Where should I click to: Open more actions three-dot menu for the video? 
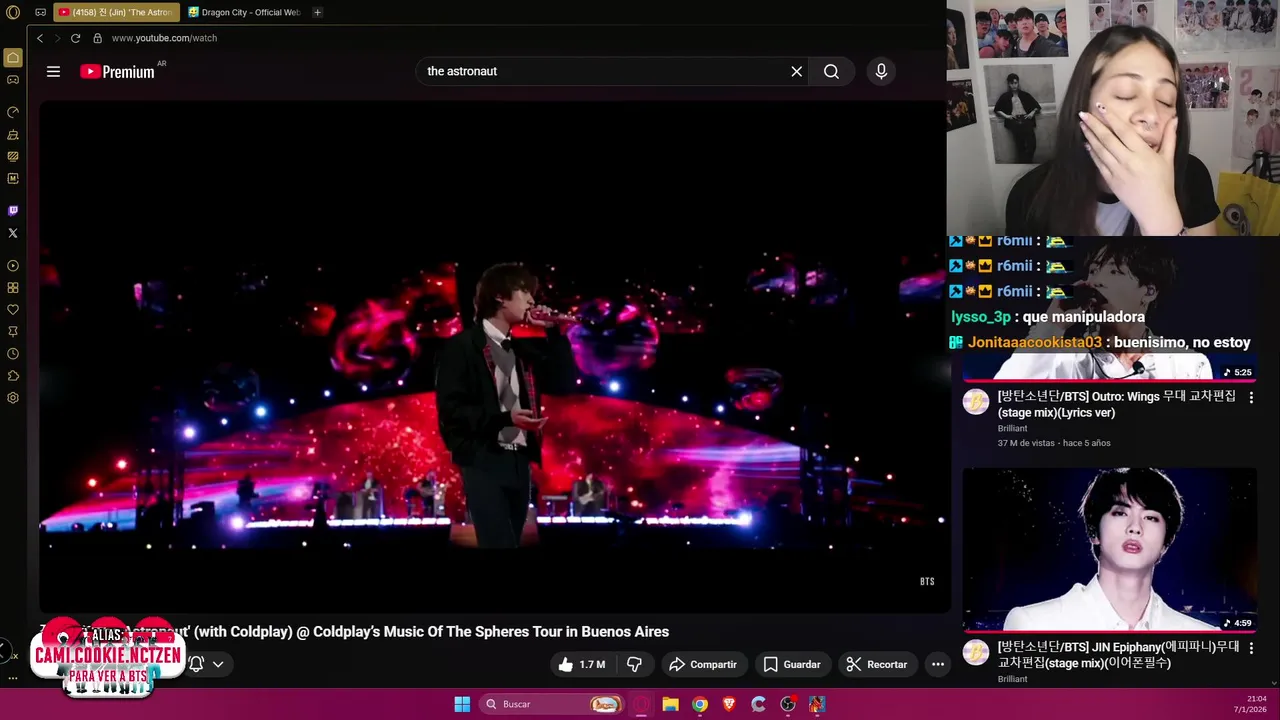[937, 664]
